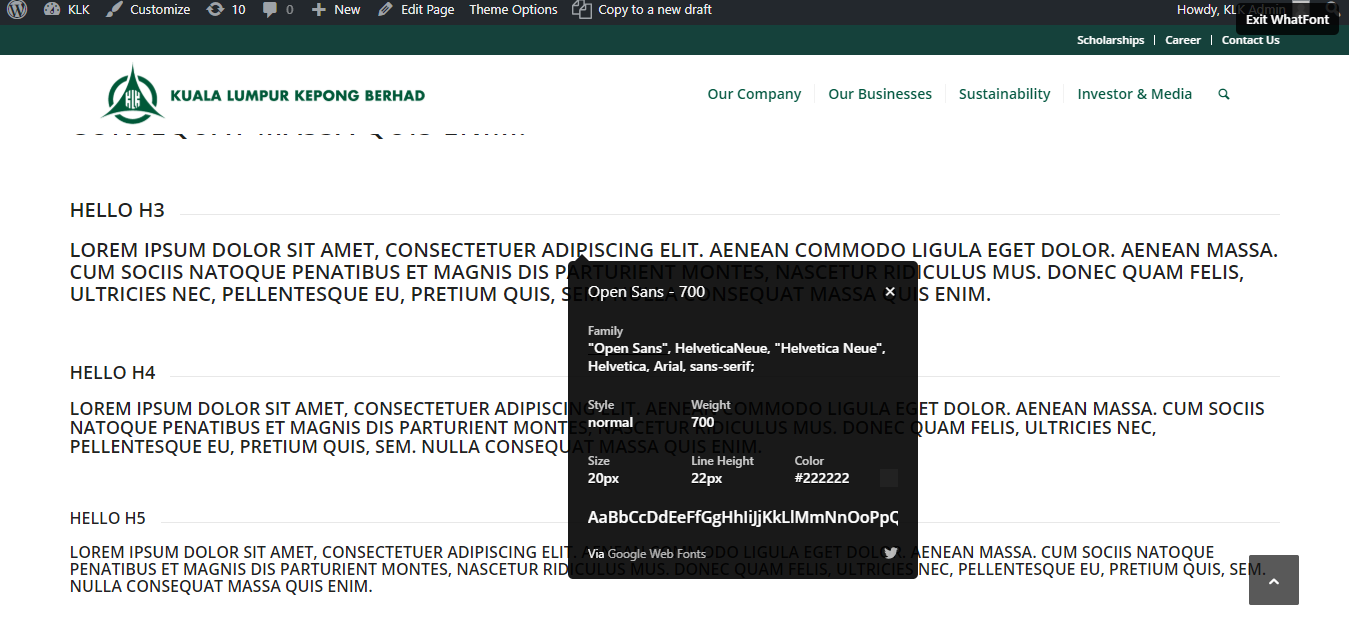
Task: Close the WhatFont Open Sans panel
Action: tap(890, 292)
